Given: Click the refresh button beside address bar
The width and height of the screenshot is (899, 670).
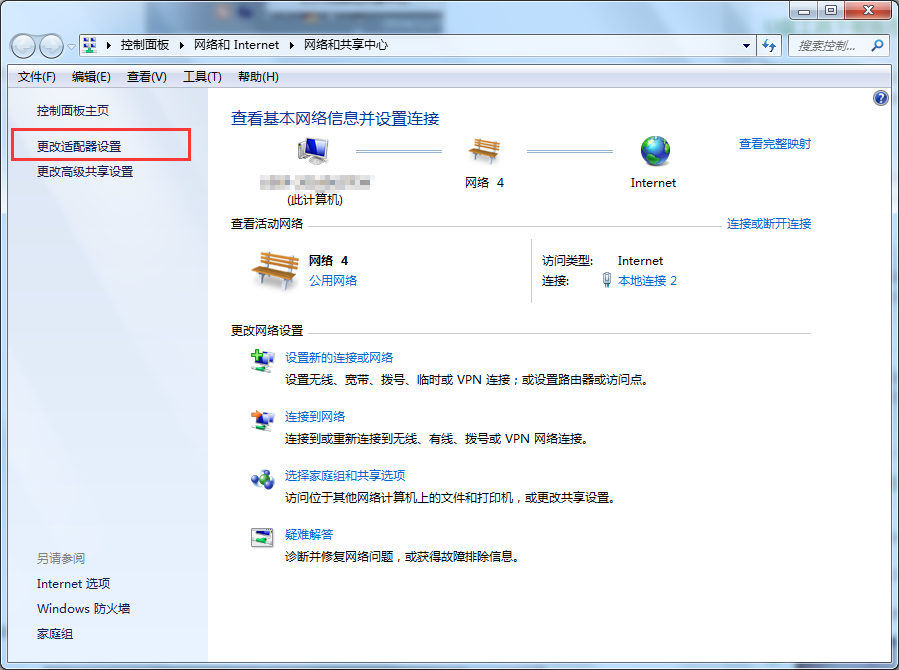Looking at the screenshot, I should pos(770,45).
